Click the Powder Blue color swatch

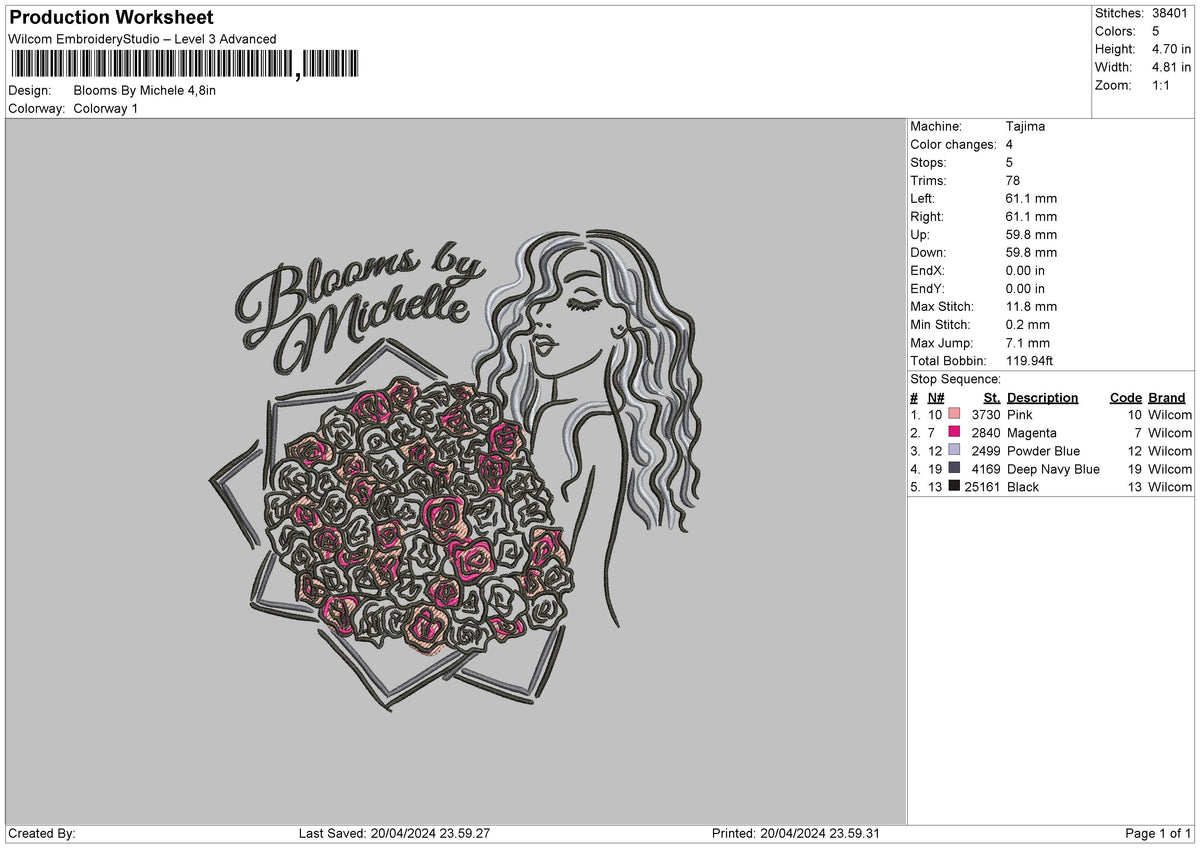pos(952,450)
